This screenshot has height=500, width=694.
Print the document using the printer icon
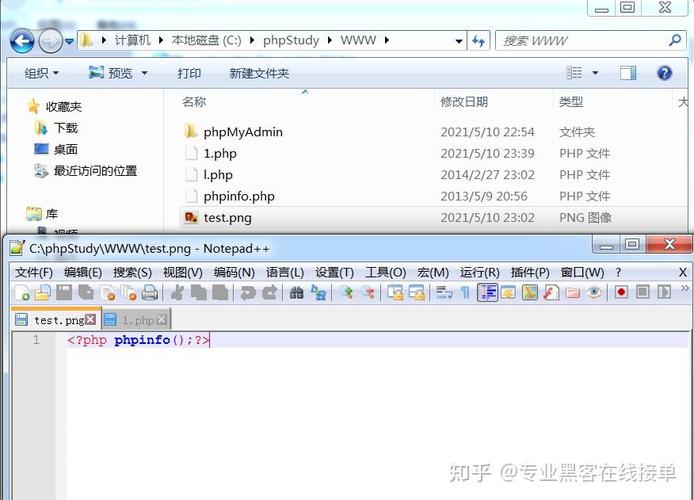[150, 293]
